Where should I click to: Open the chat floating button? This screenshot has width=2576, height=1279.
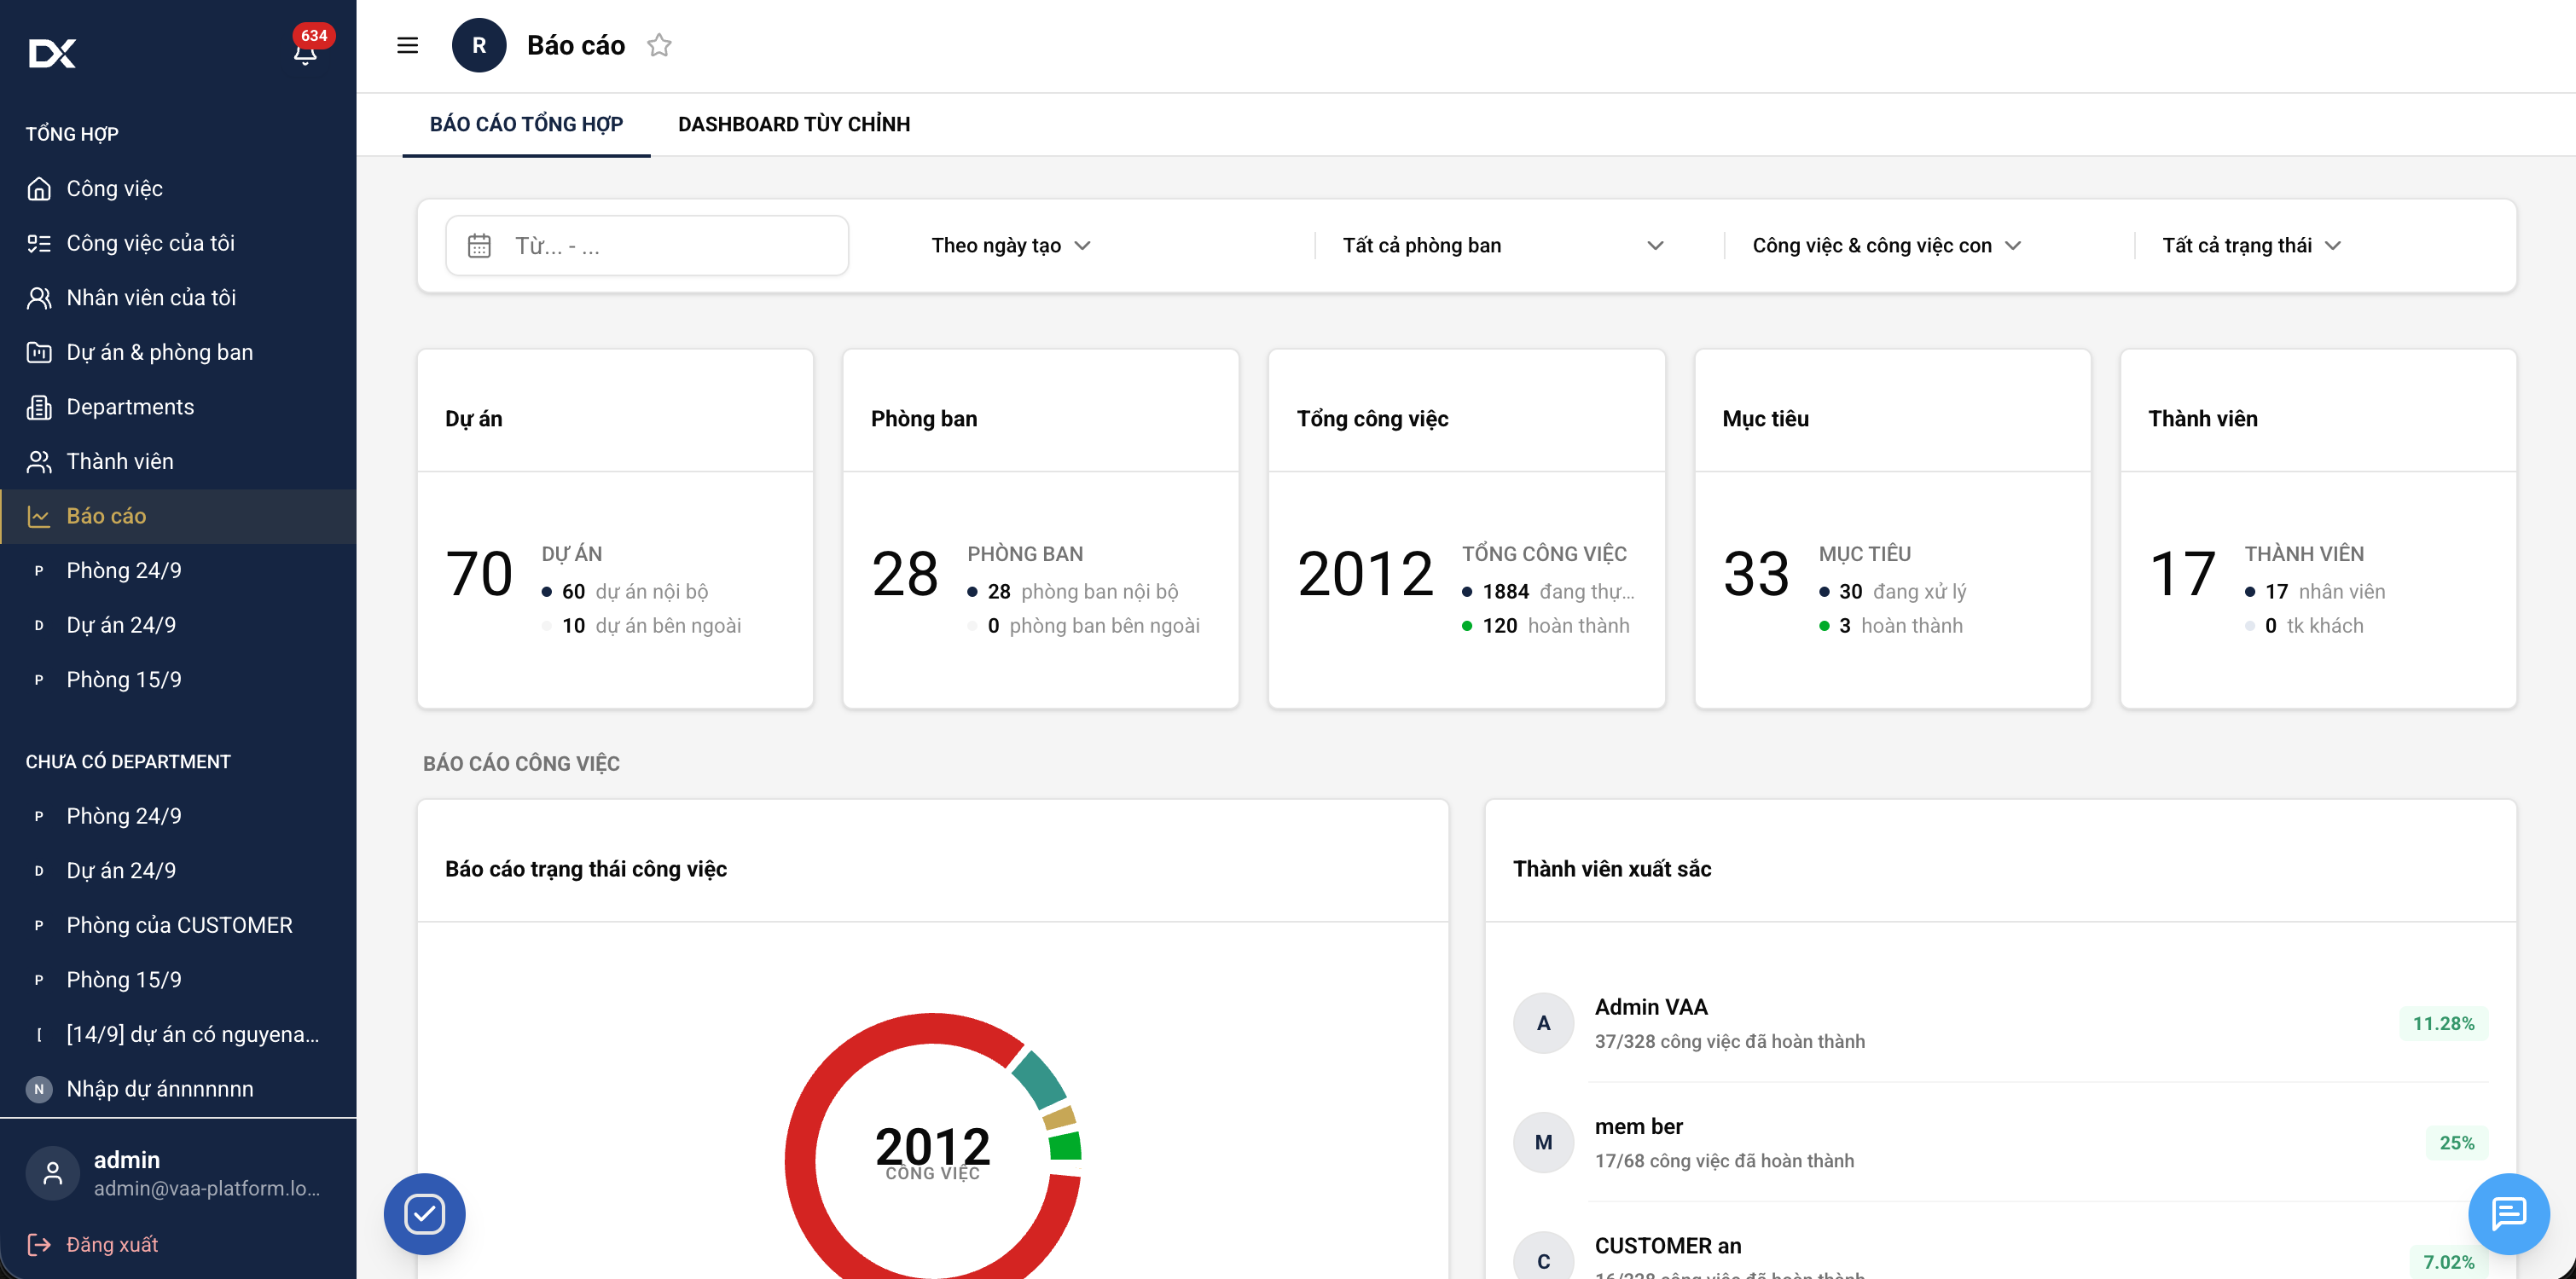click(2508, 1213)
